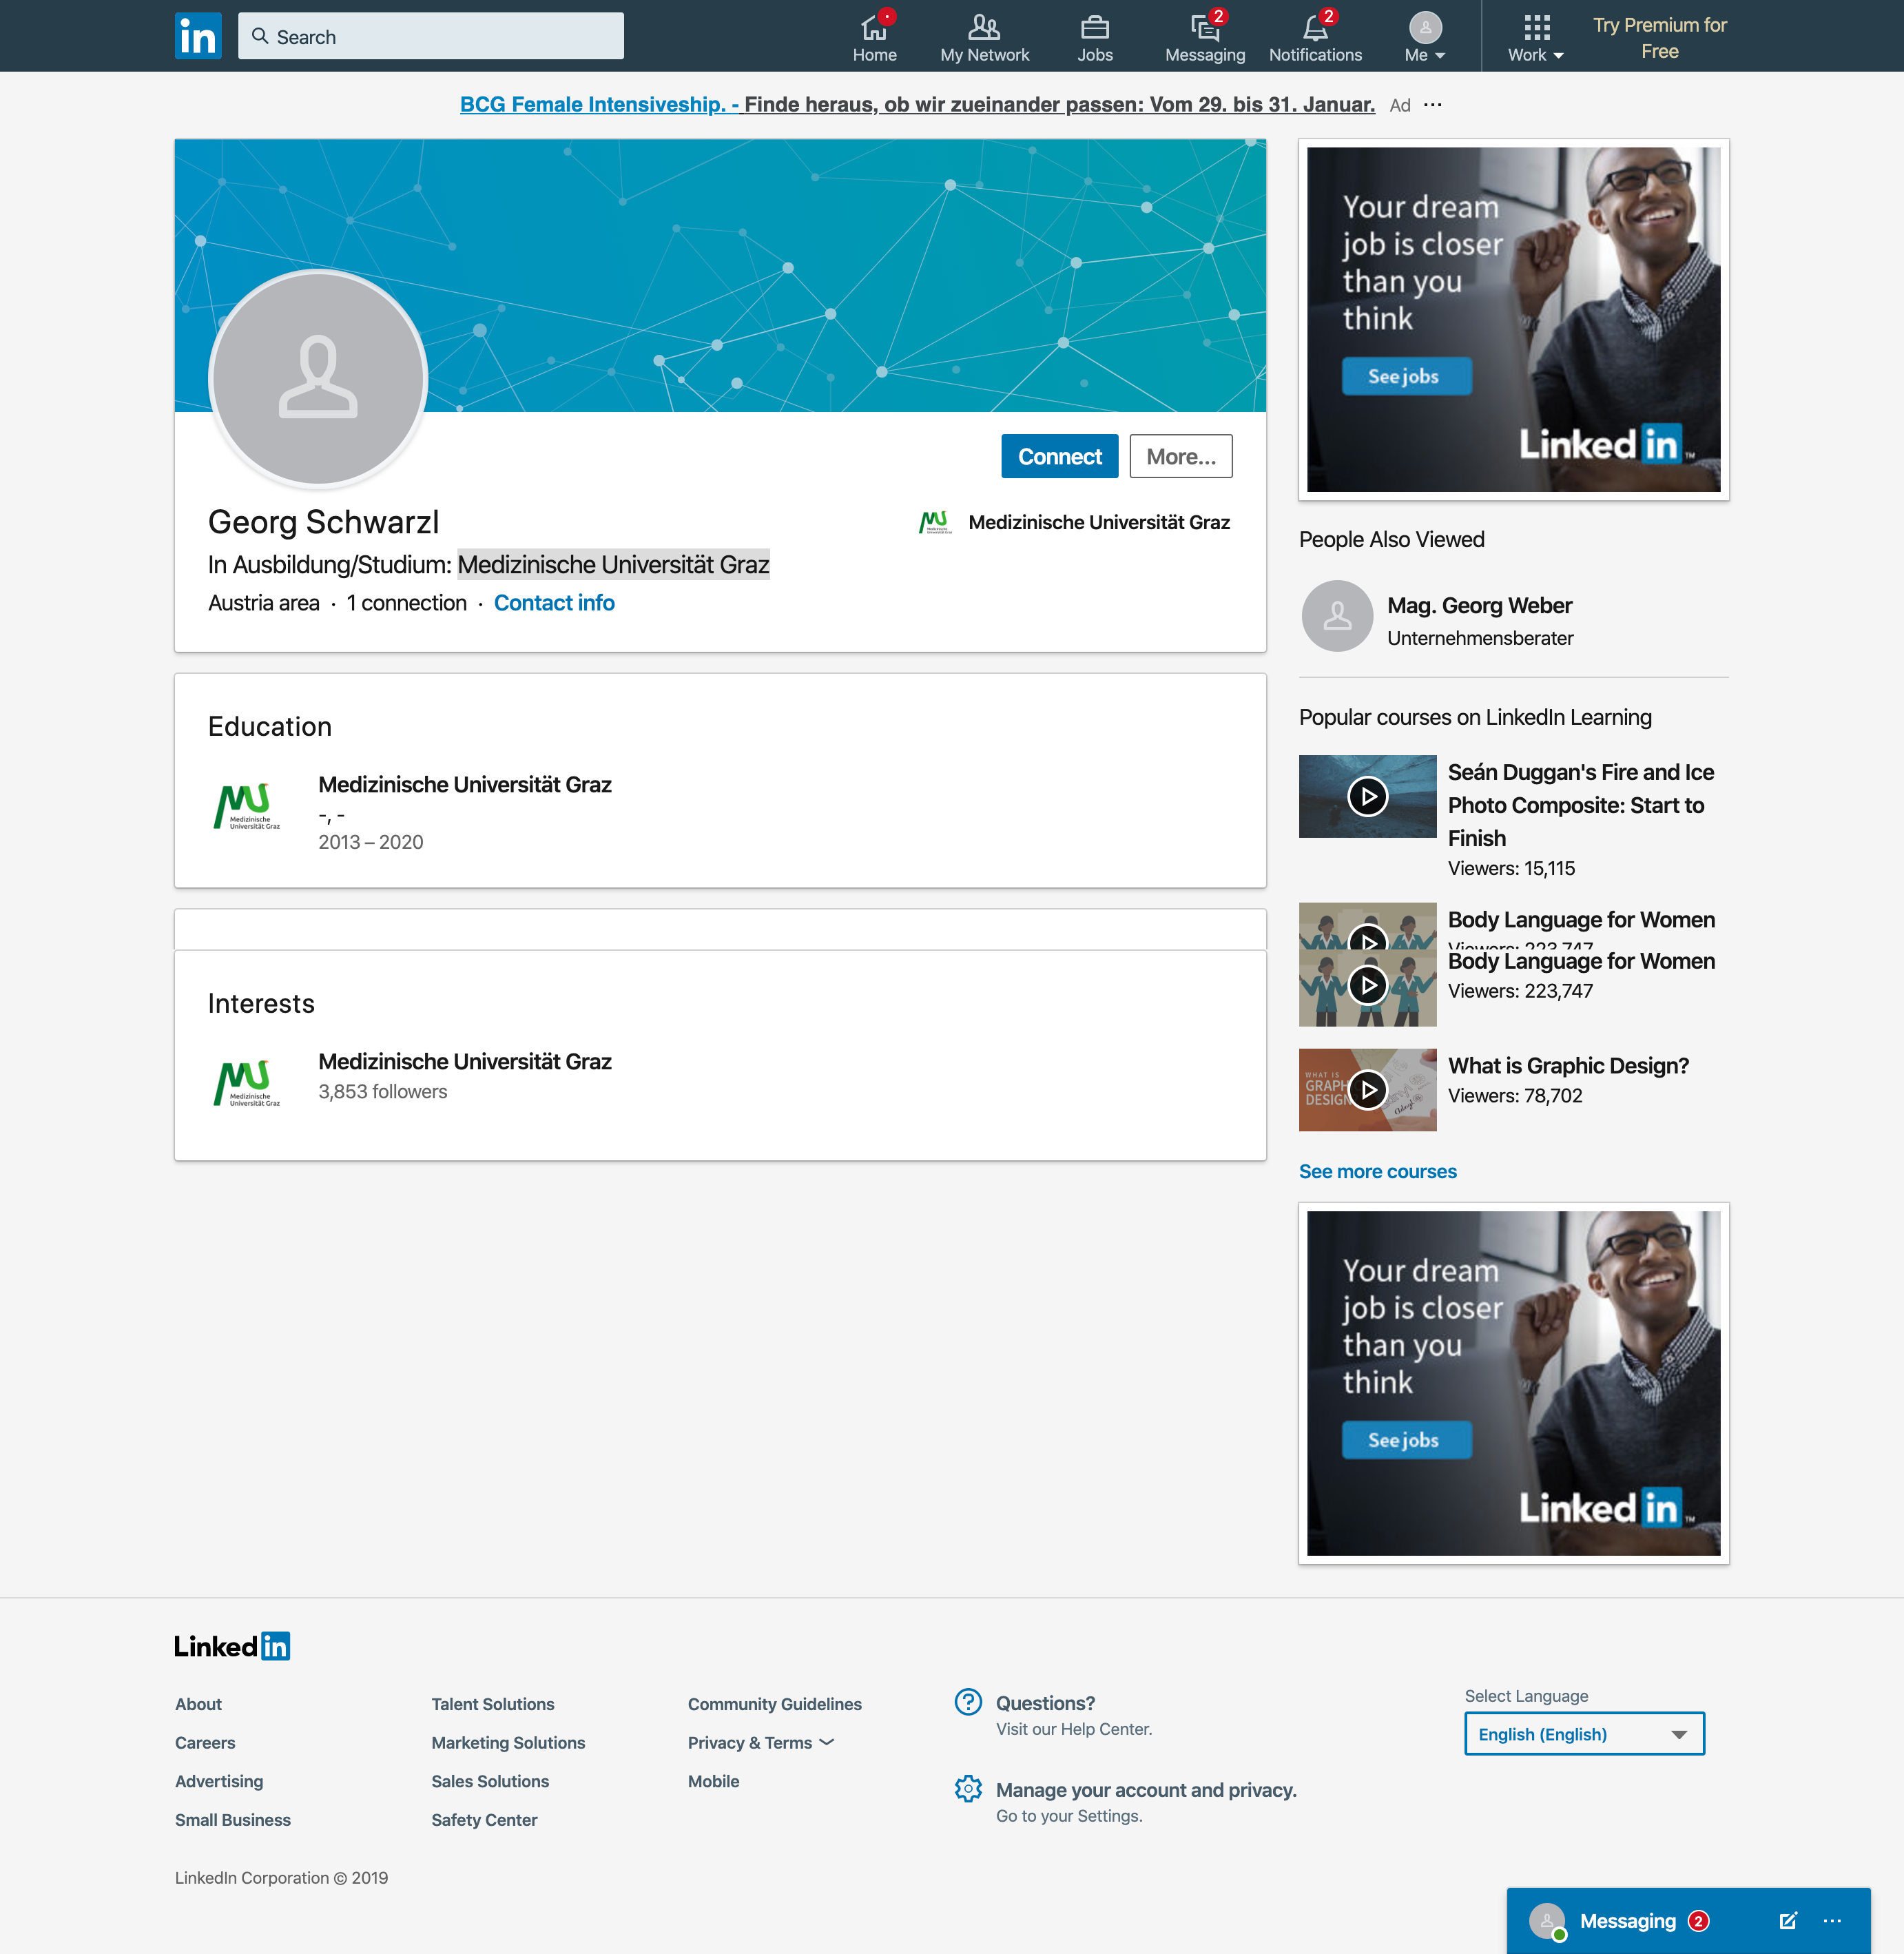Viewport: 1904px width, 1954px height.
Task: Open Medizinische Universität Graz in Education
Action: pos(465,785)
